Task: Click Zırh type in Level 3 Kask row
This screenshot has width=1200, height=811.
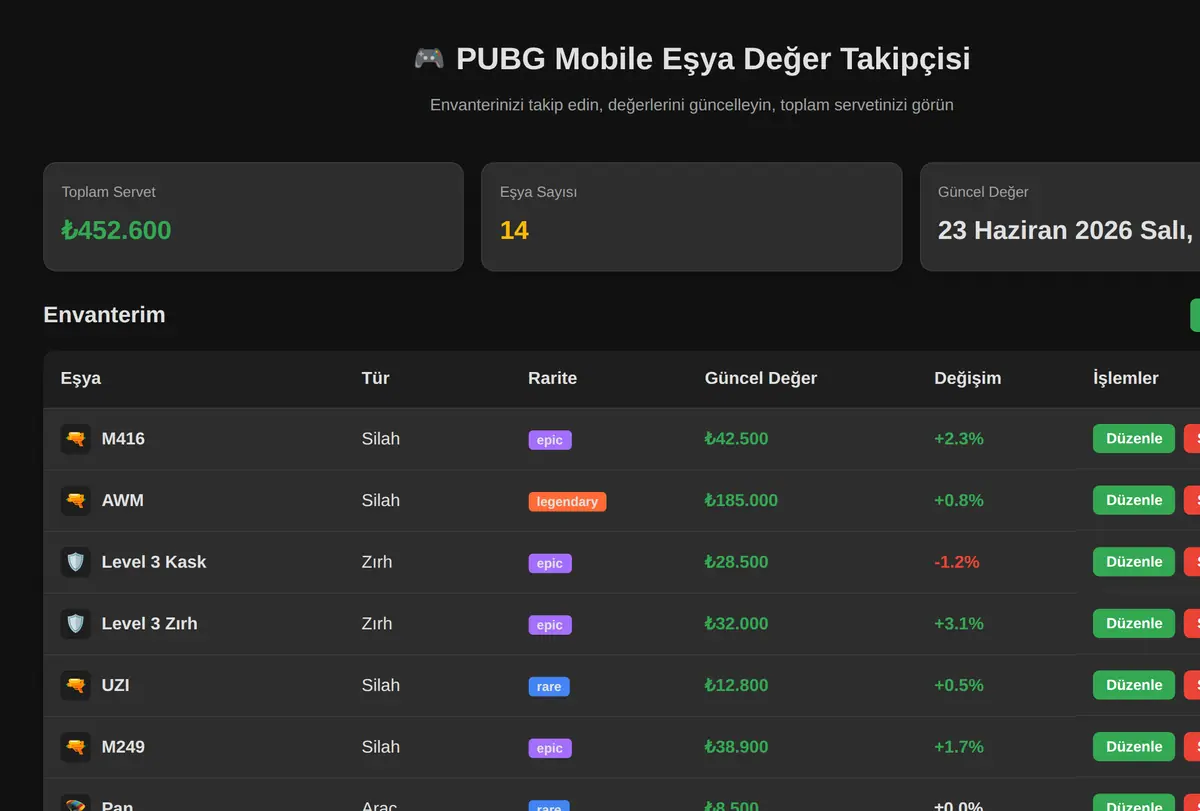Action: coord(377,562)
